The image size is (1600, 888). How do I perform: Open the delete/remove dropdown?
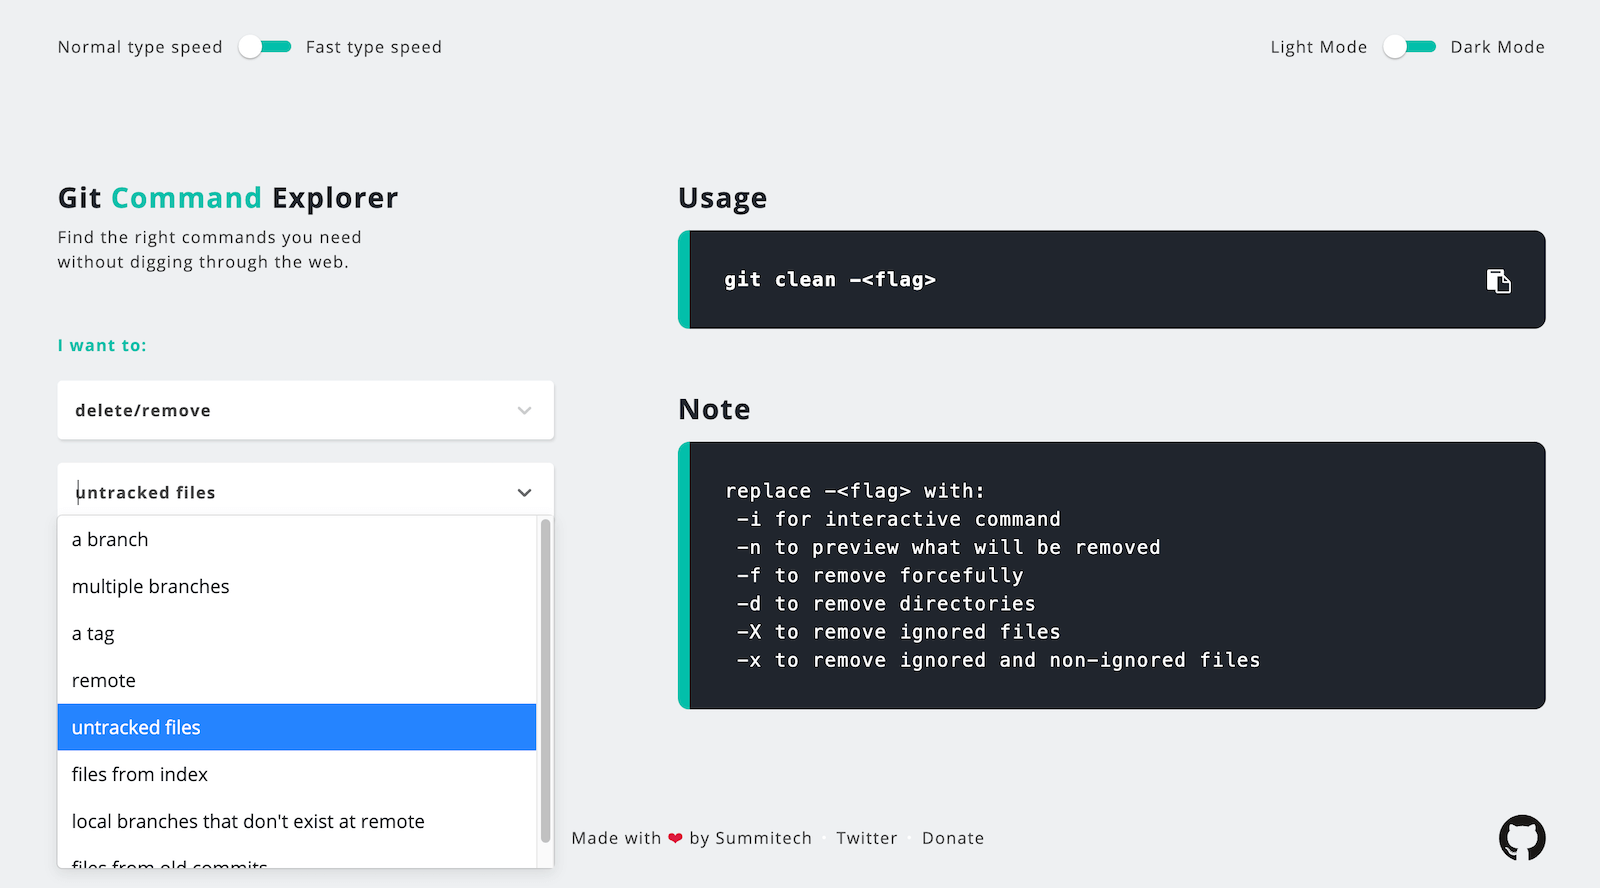(305, 410)
